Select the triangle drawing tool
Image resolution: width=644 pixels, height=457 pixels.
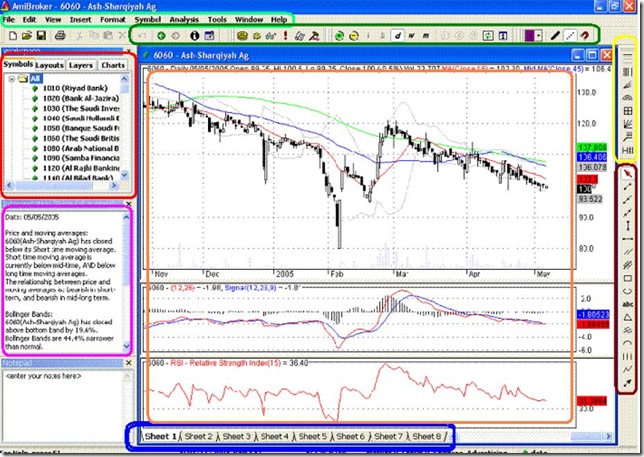tap(627, 317)
